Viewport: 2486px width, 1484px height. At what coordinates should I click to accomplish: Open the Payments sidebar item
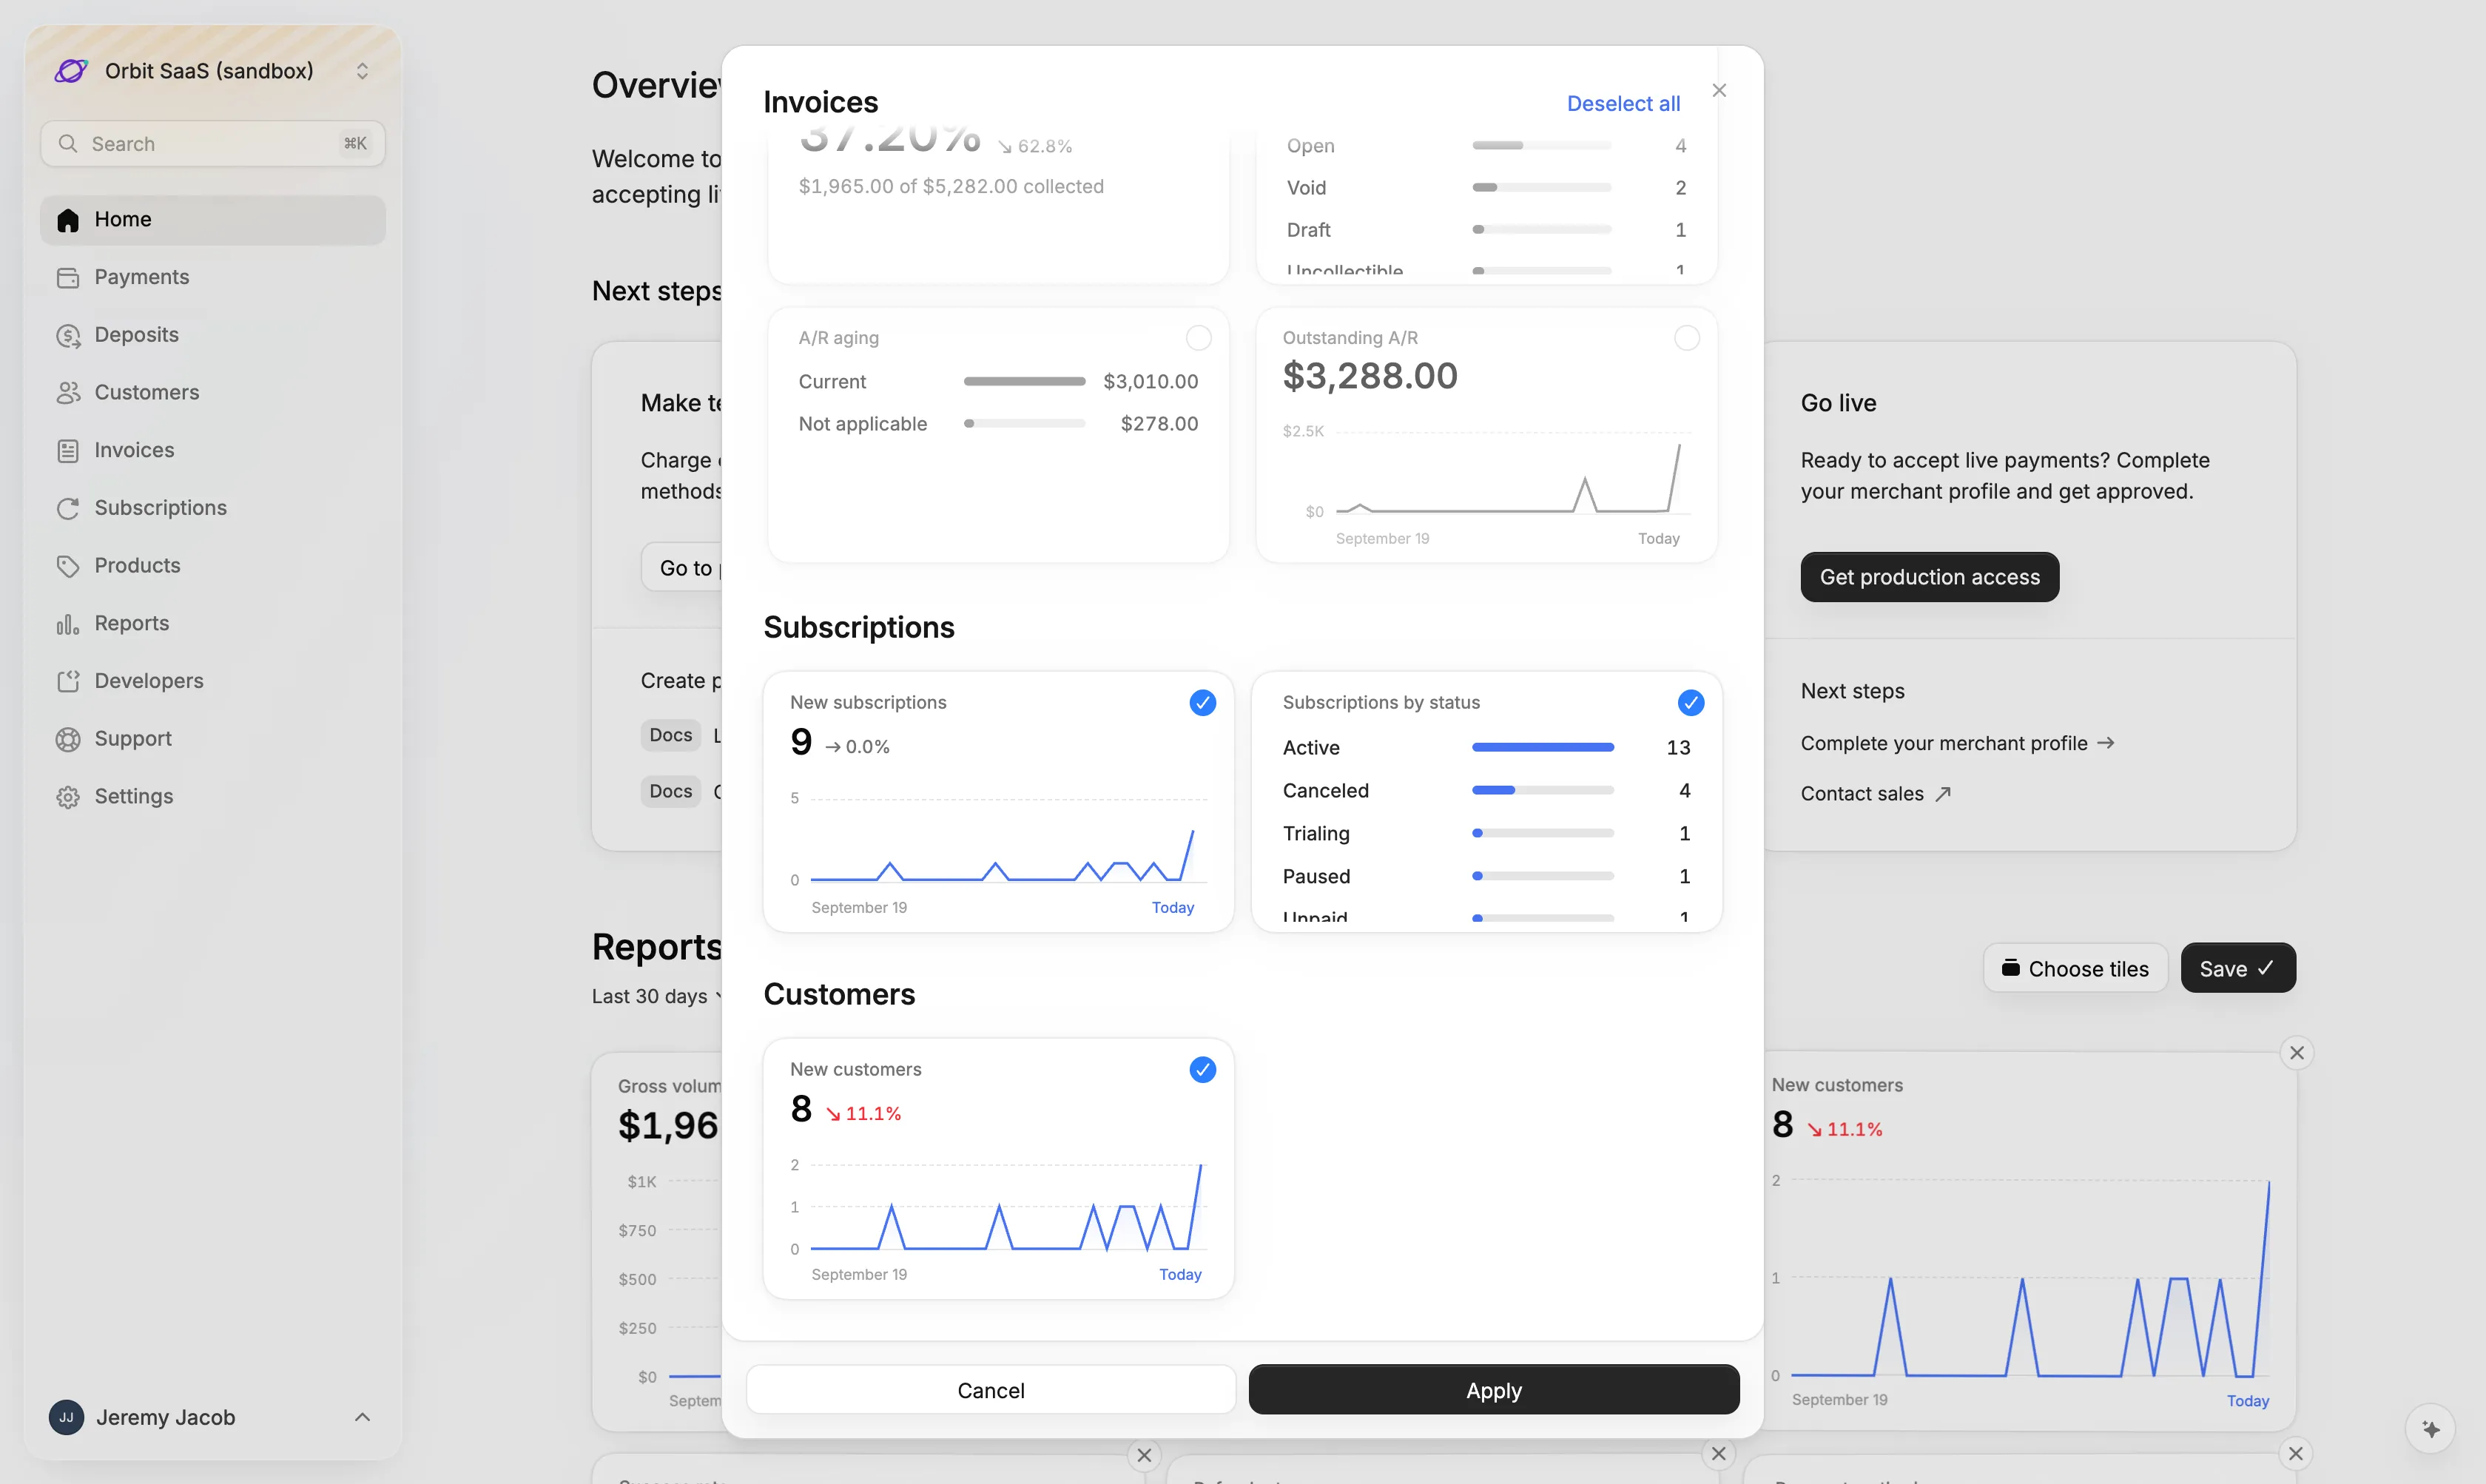click(212, 277)
